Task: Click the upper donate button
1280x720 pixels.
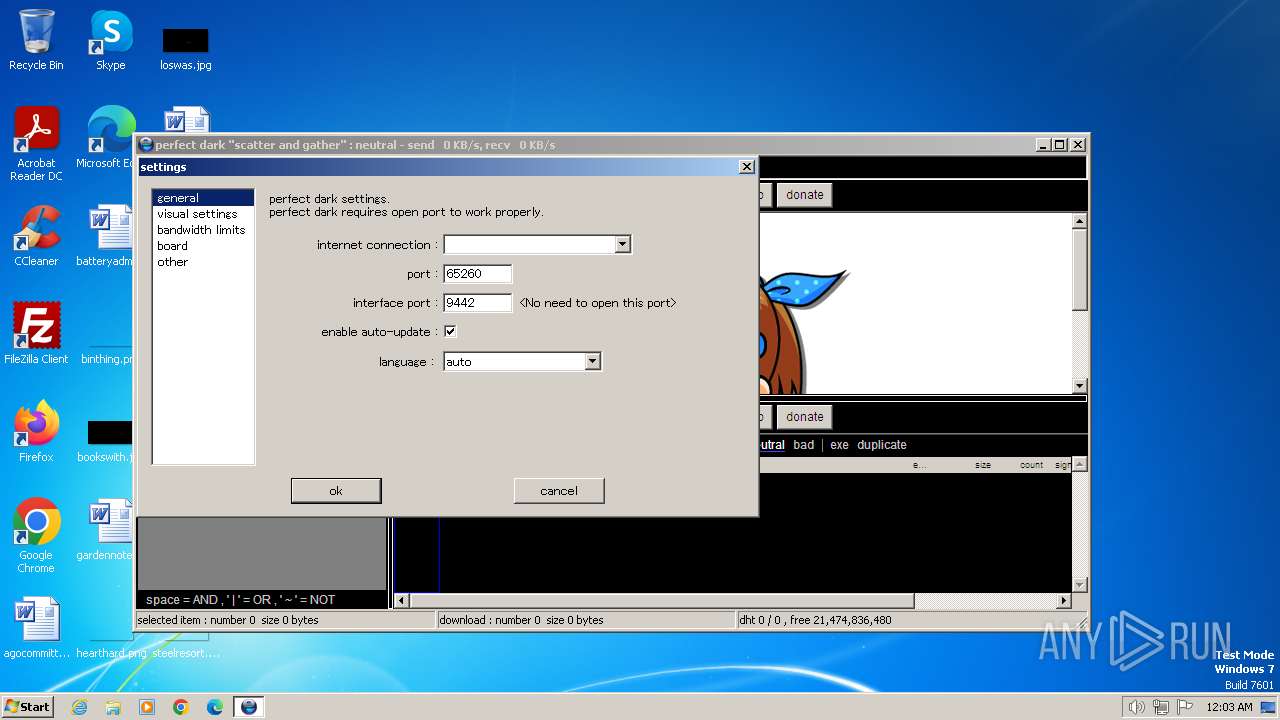Action: (805, 195)
